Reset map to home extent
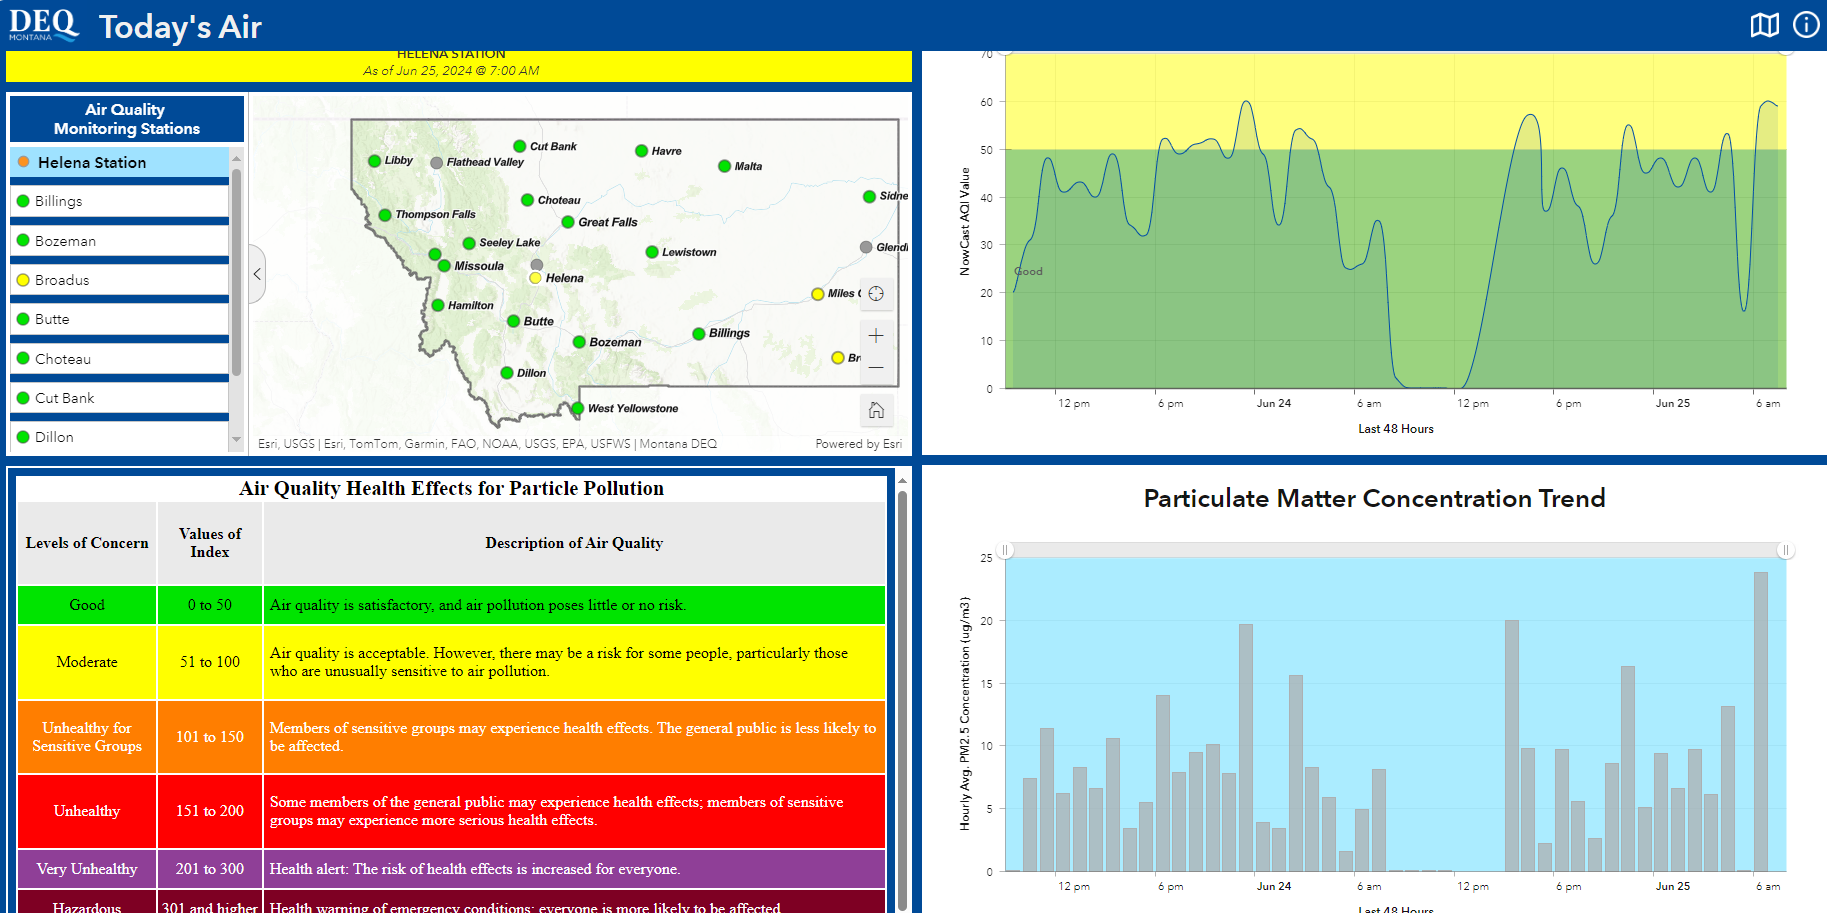The image size is (1827, 913). (876, 410)
